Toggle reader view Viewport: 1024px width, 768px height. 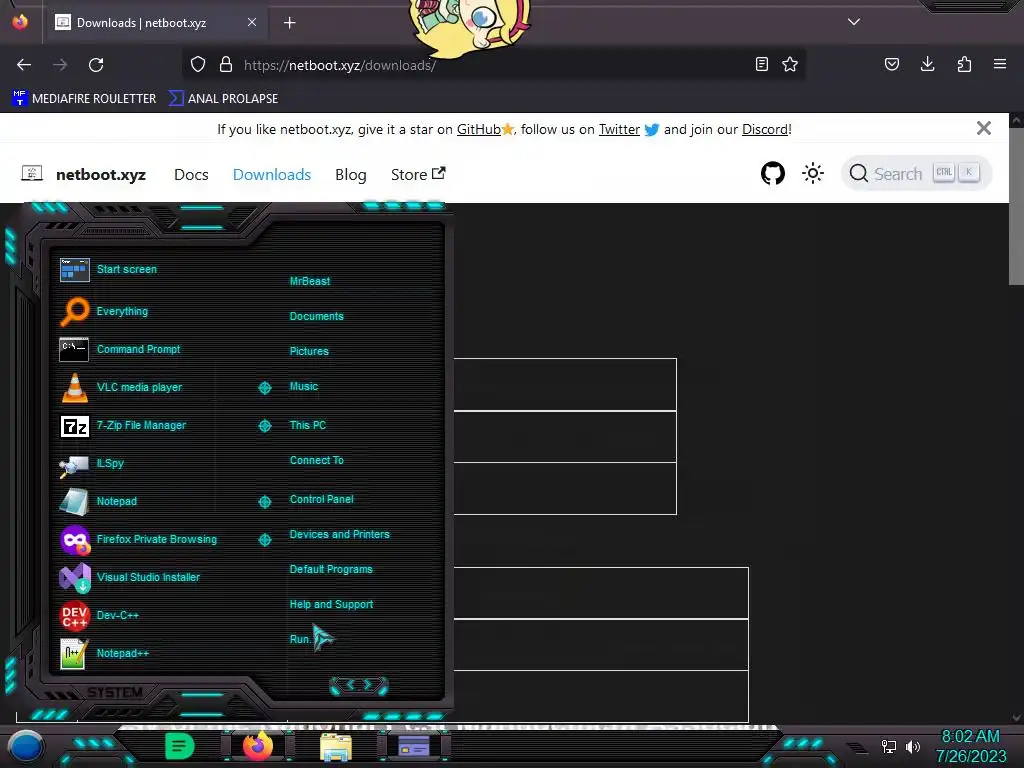coord(761,64)
